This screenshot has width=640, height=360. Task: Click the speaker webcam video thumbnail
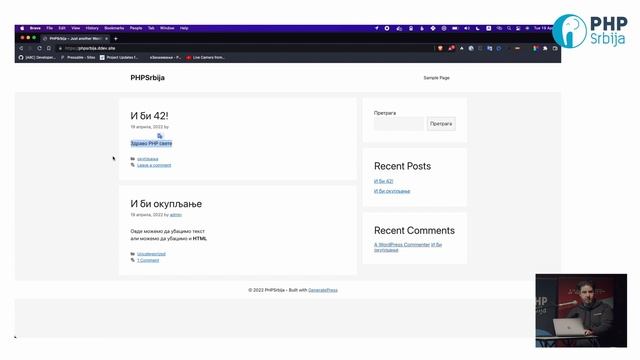[581, 311]
